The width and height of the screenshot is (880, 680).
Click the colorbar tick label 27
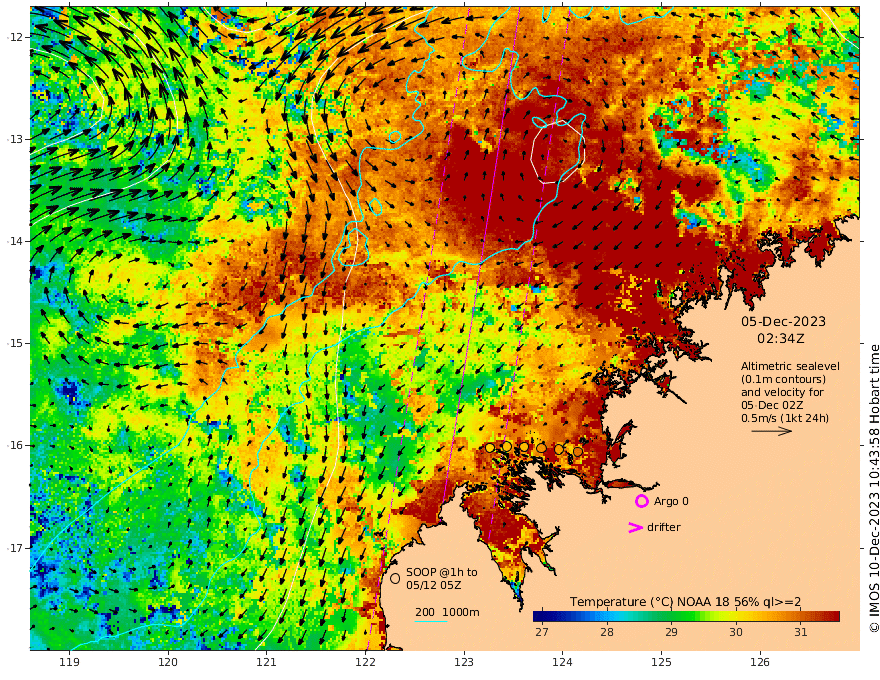542,632
